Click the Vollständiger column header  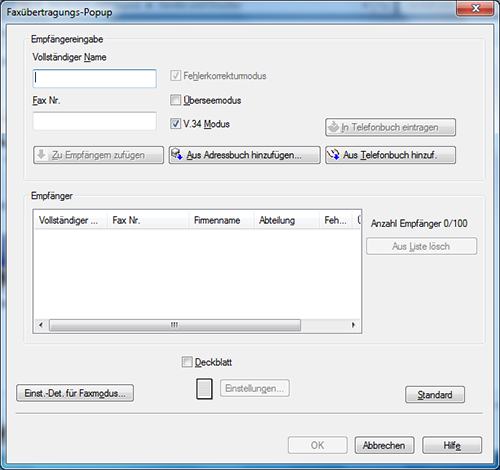(x=71, y=220)
